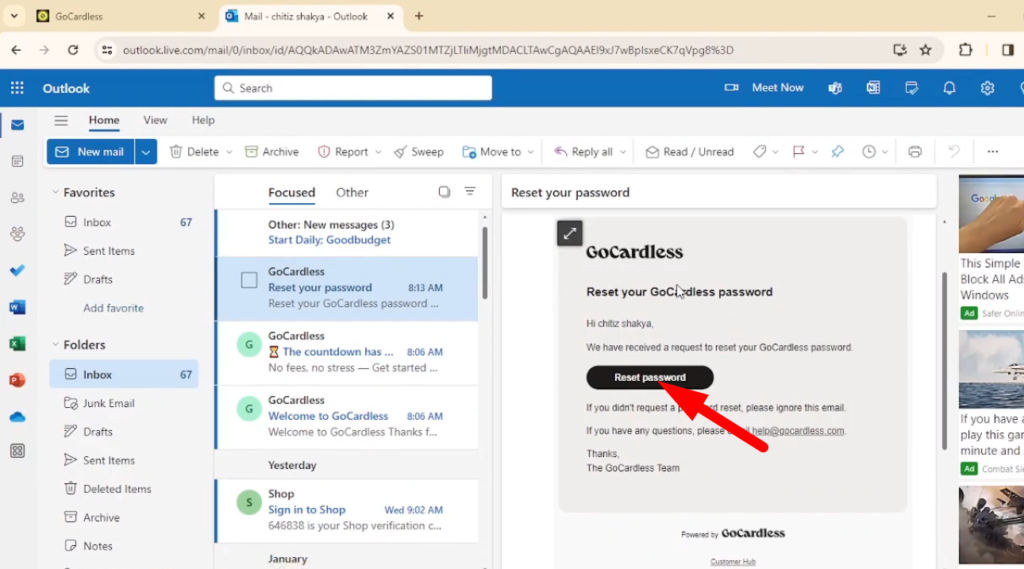Open the My Day calendar icon in header

(x=911, y=88)
